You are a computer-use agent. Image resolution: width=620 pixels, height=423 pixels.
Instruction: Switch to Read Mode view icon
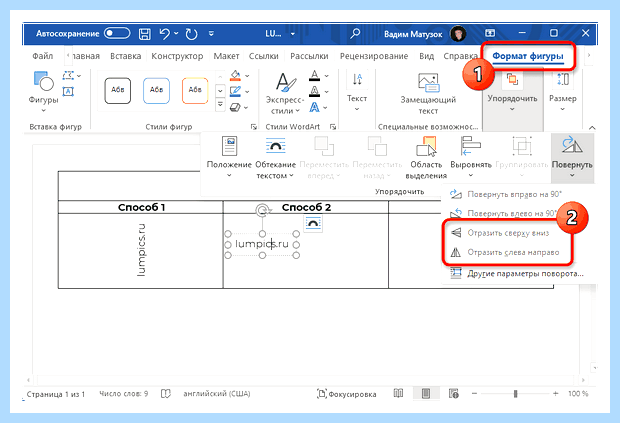[399, 393]
